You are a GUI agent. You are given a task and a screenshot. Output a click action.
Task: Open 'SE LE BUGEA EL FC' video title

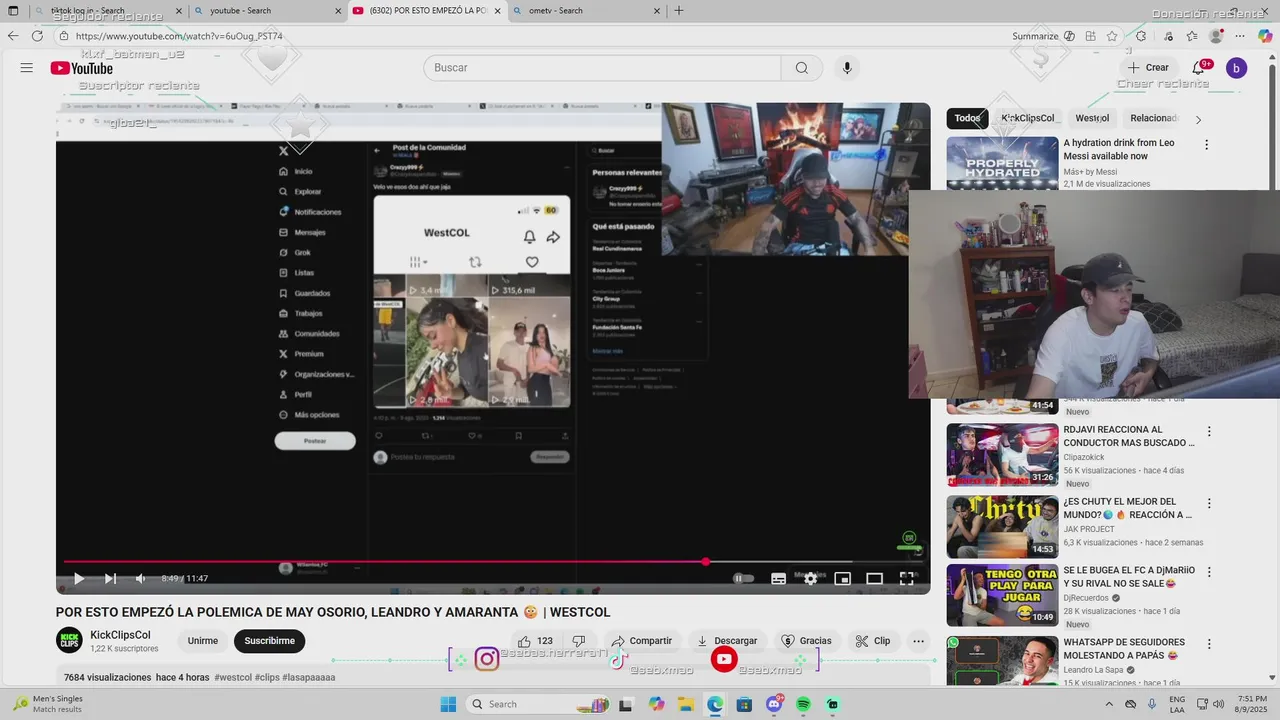(1128, 576)
